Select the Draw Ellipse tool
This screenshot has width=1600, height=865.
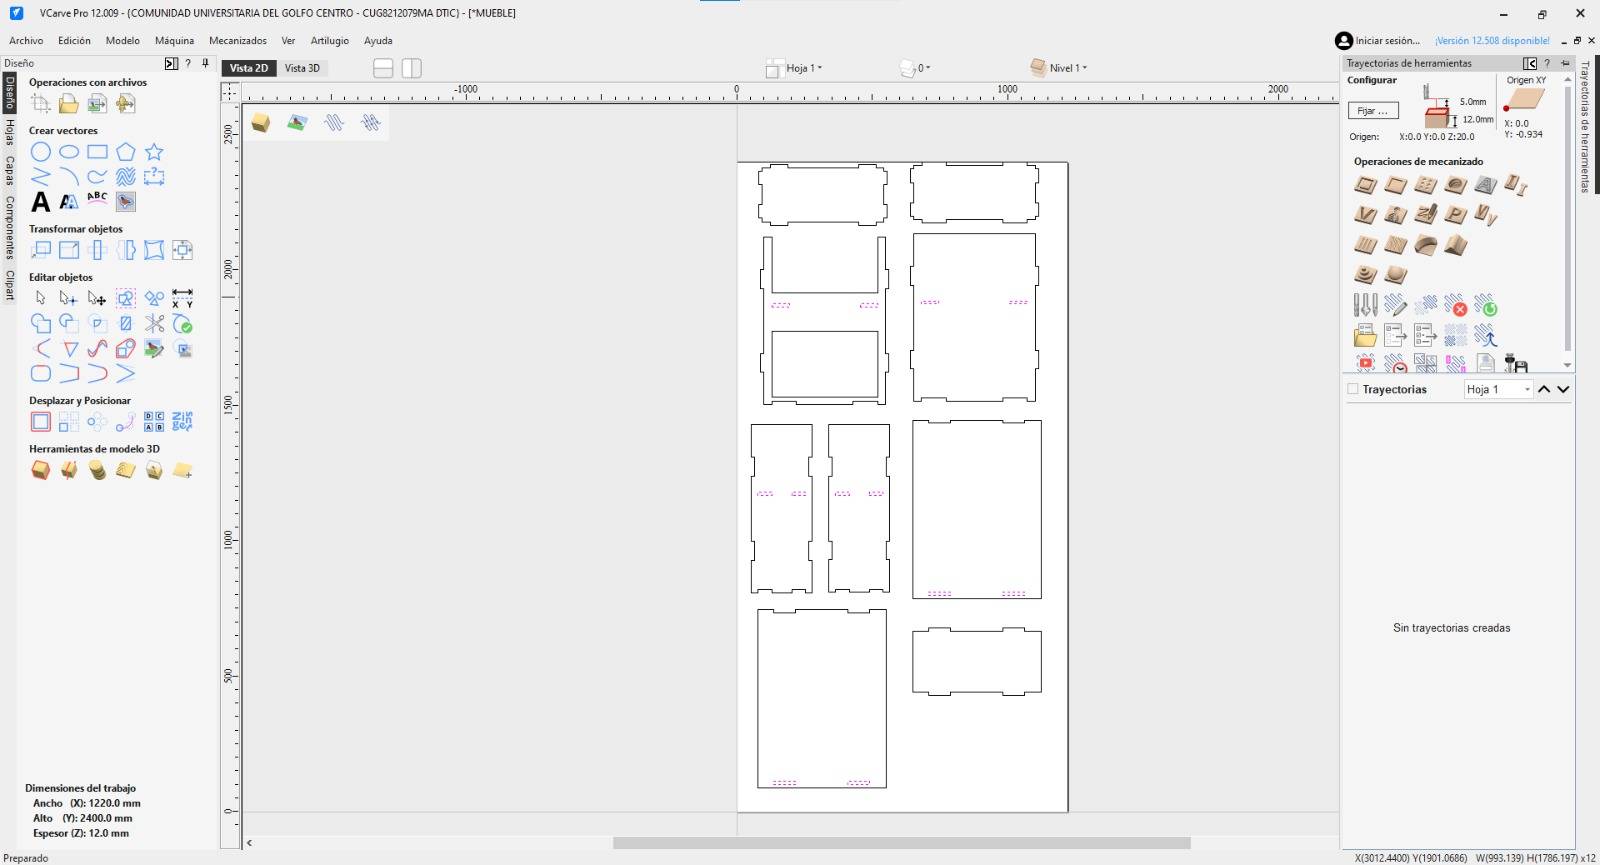click(x=69, y=152)
